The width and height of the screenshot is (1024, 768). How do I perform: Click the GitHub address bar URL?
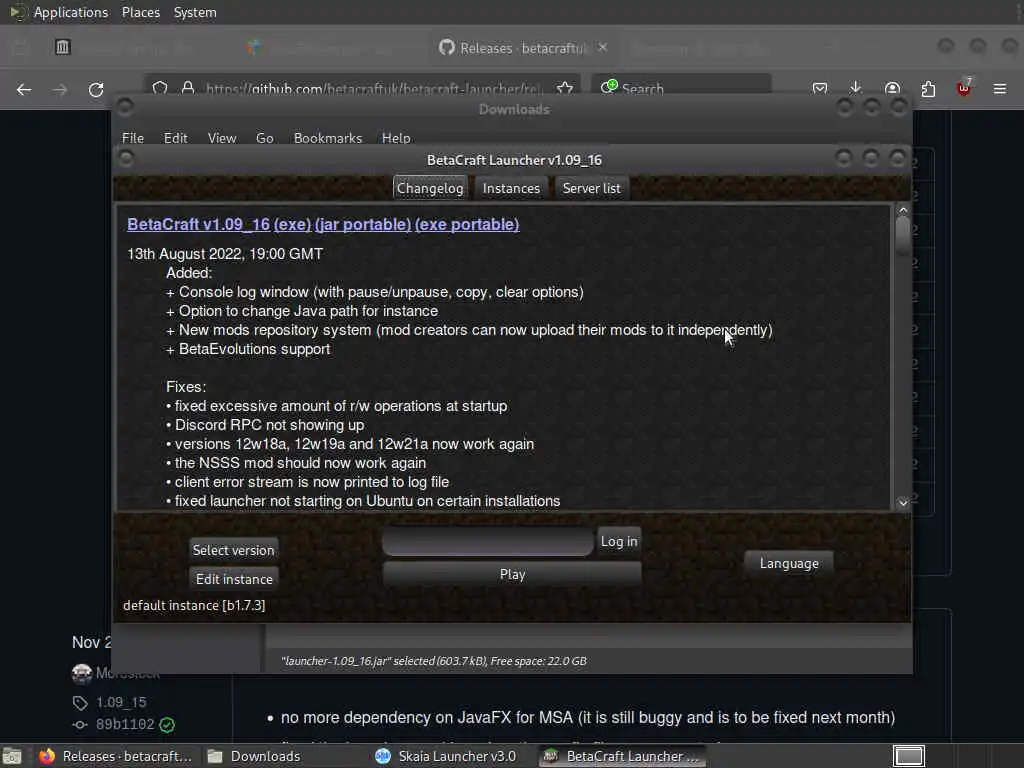click(374, 89)
